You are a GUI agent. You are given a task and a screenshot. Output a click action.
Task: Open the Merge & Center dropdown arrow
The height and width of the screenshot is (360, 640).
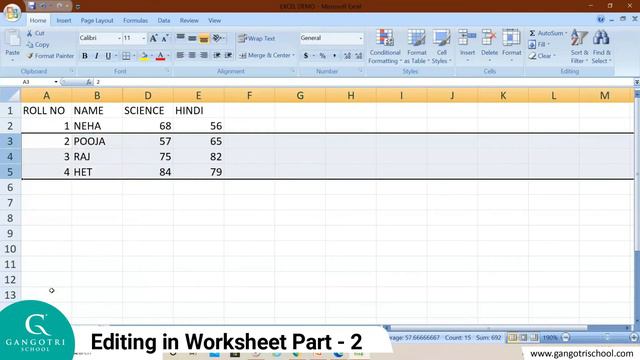tap(293, 55)
